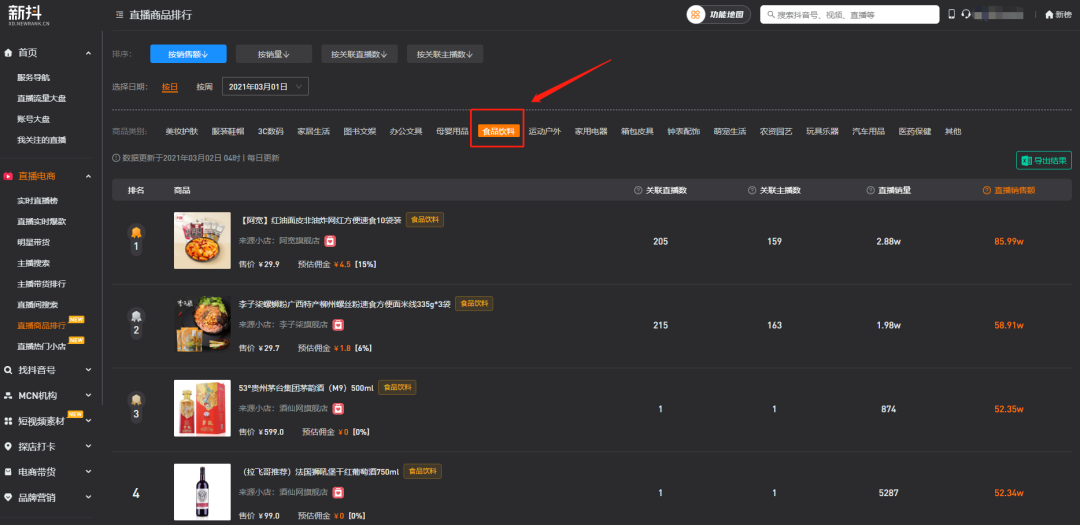Open 直播热门小店 in the sidebar

[x=42, y=346]
